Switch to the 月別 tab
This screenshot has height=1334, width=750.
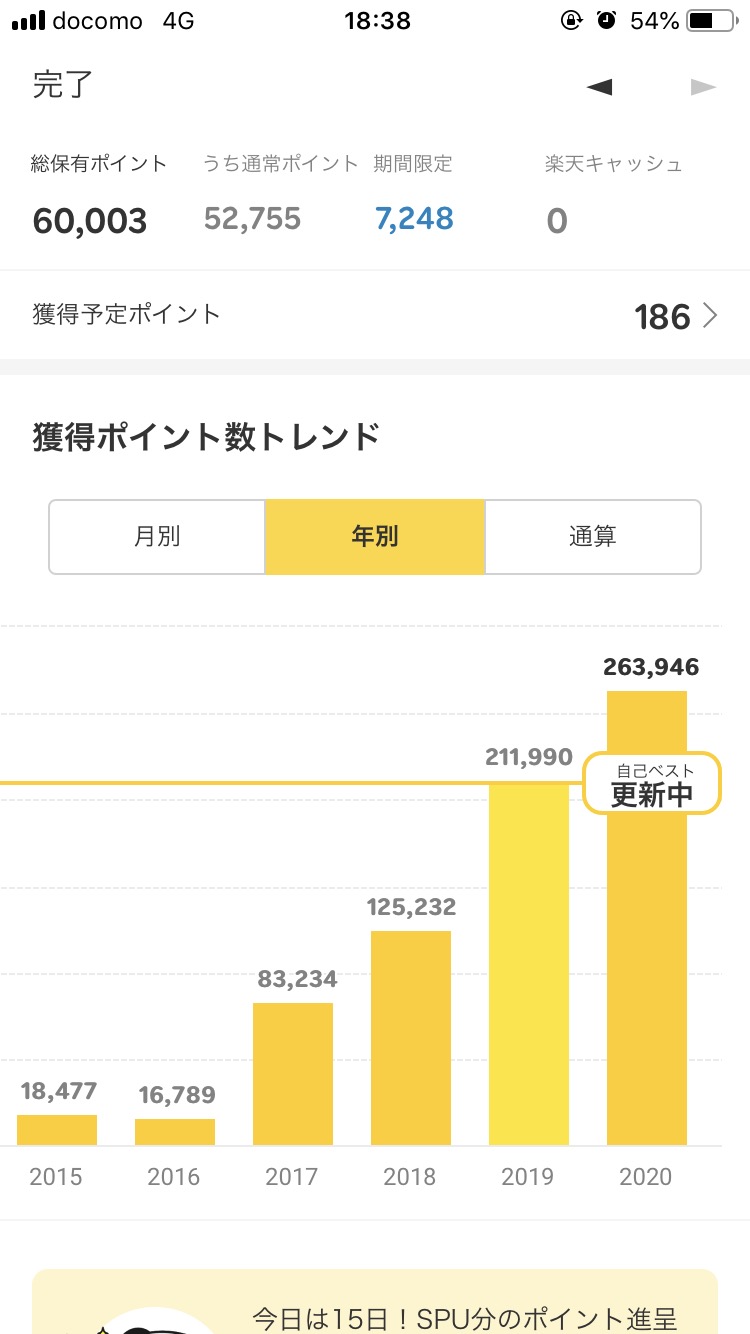(x=157, y=537)
